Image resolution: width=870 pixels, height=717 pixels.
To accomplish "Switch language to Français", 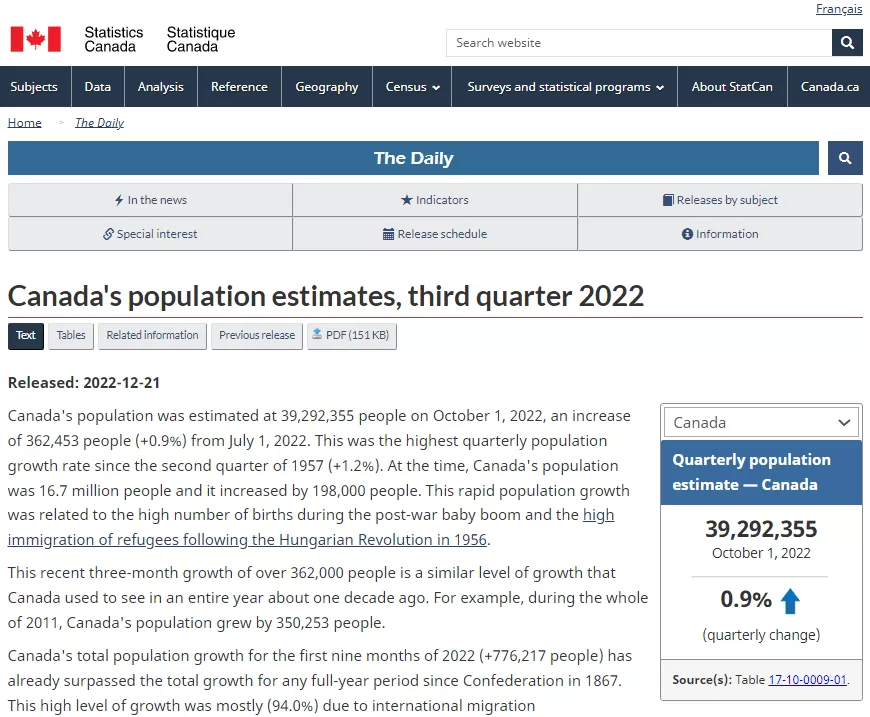I will coord(839,9).
